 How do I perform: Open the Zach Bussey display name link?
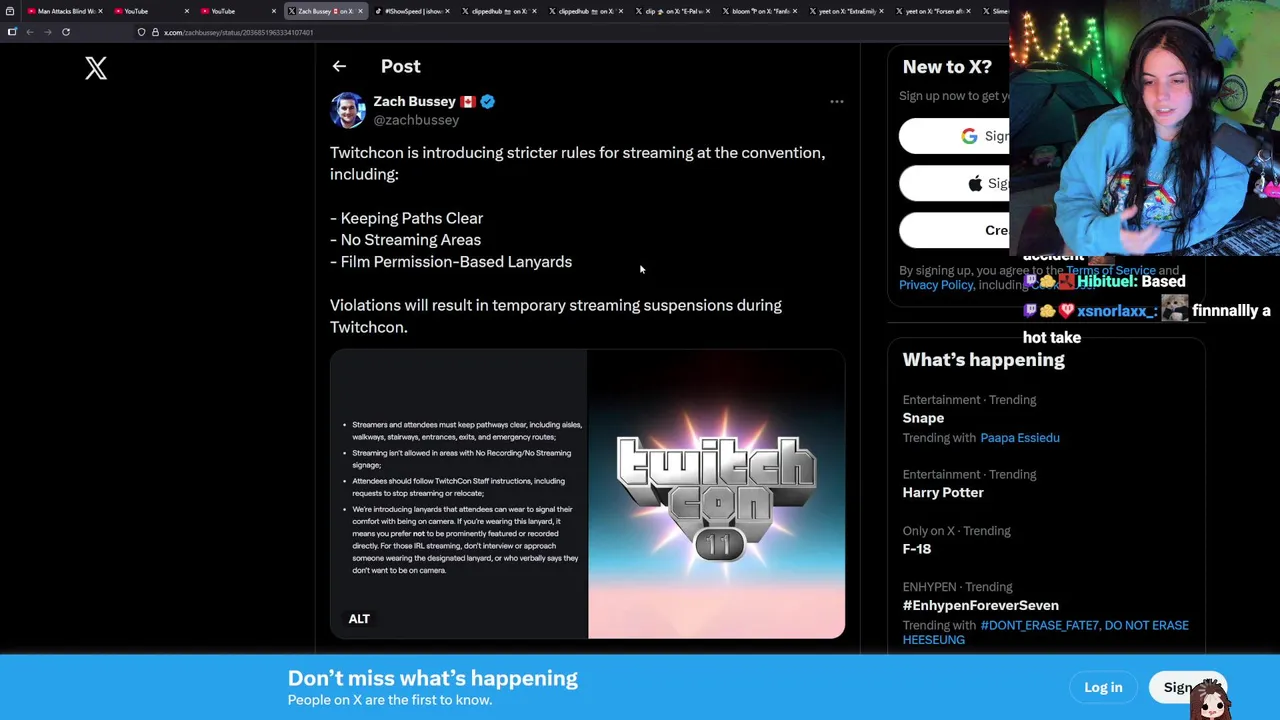[414, 101]
